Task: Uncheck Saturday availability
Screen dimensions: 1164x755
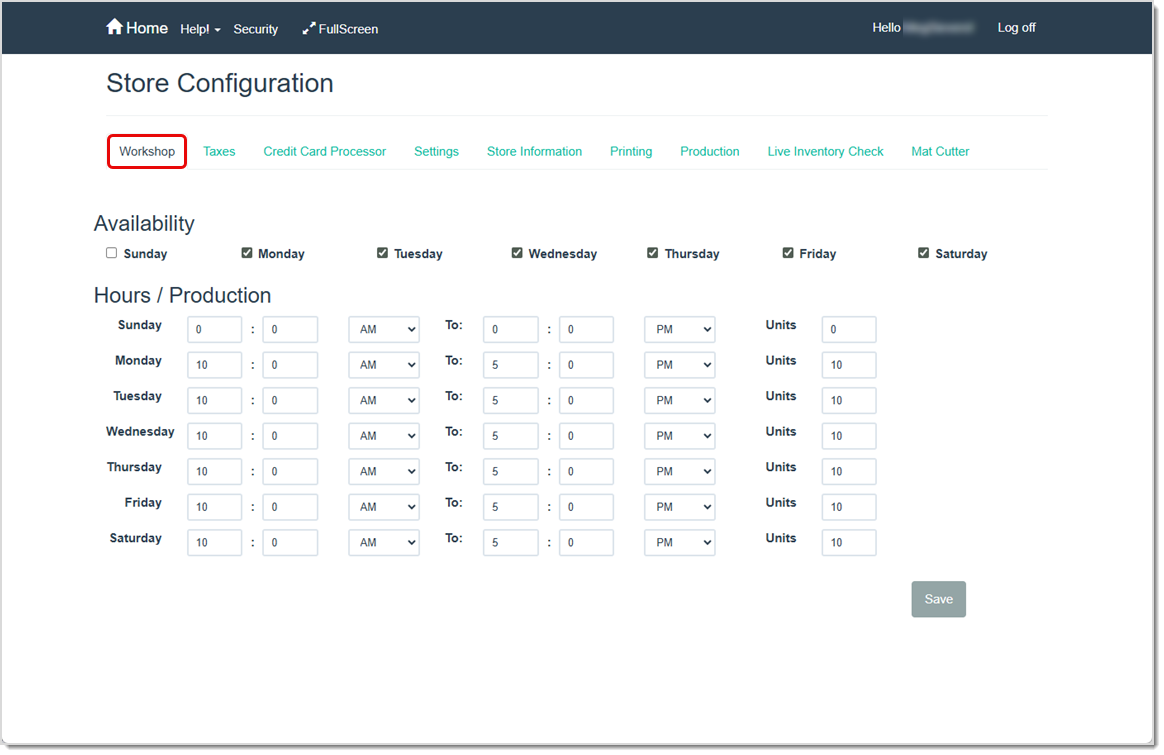Action: pyautogui.click(x=923, y=253)
